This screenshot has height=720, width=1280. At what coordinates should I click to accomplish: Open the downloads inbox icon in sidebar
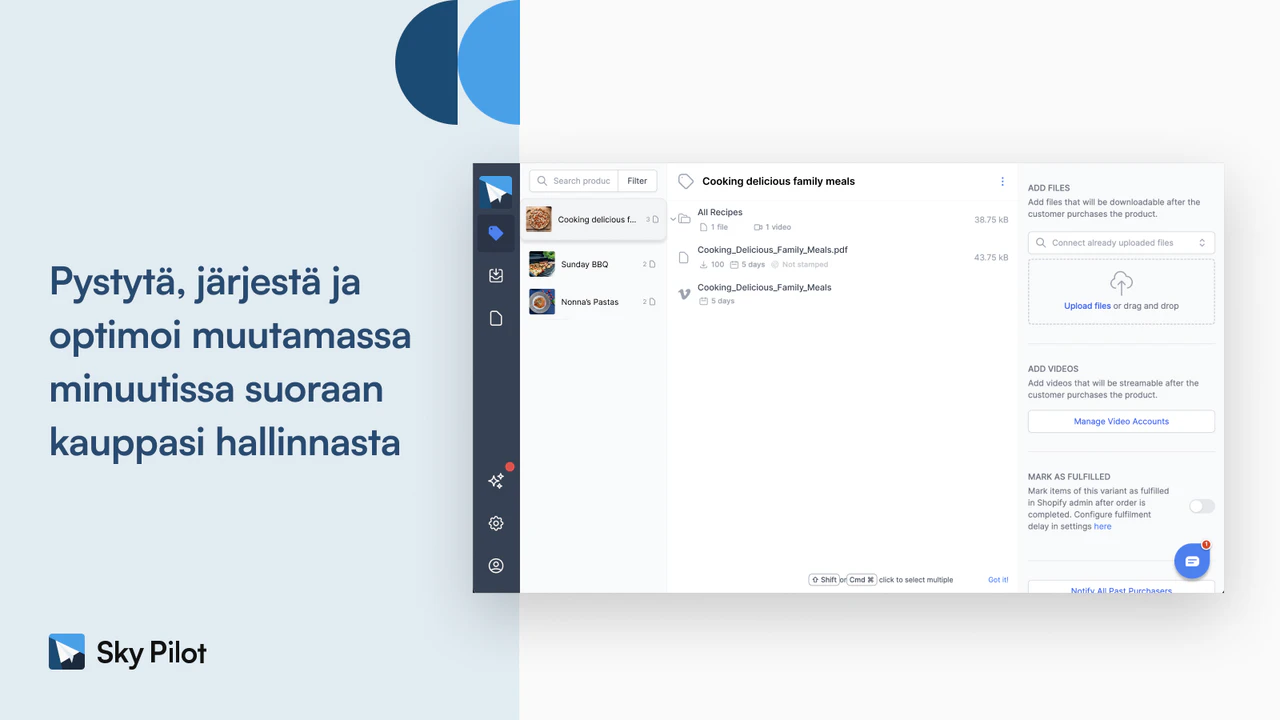tap(495, 276)
